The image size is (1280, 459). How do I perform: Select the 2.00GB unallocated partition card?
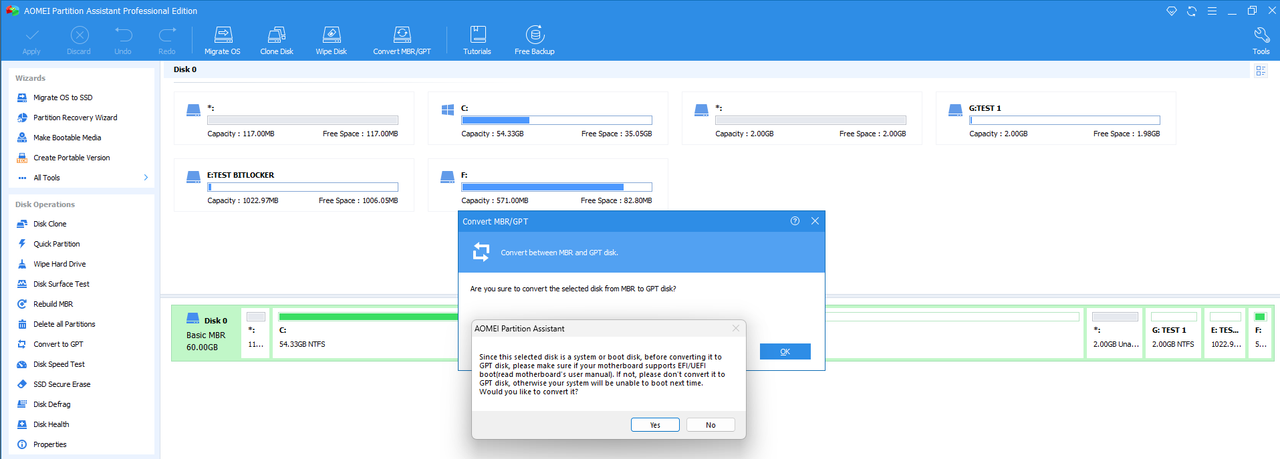point(801,119)
